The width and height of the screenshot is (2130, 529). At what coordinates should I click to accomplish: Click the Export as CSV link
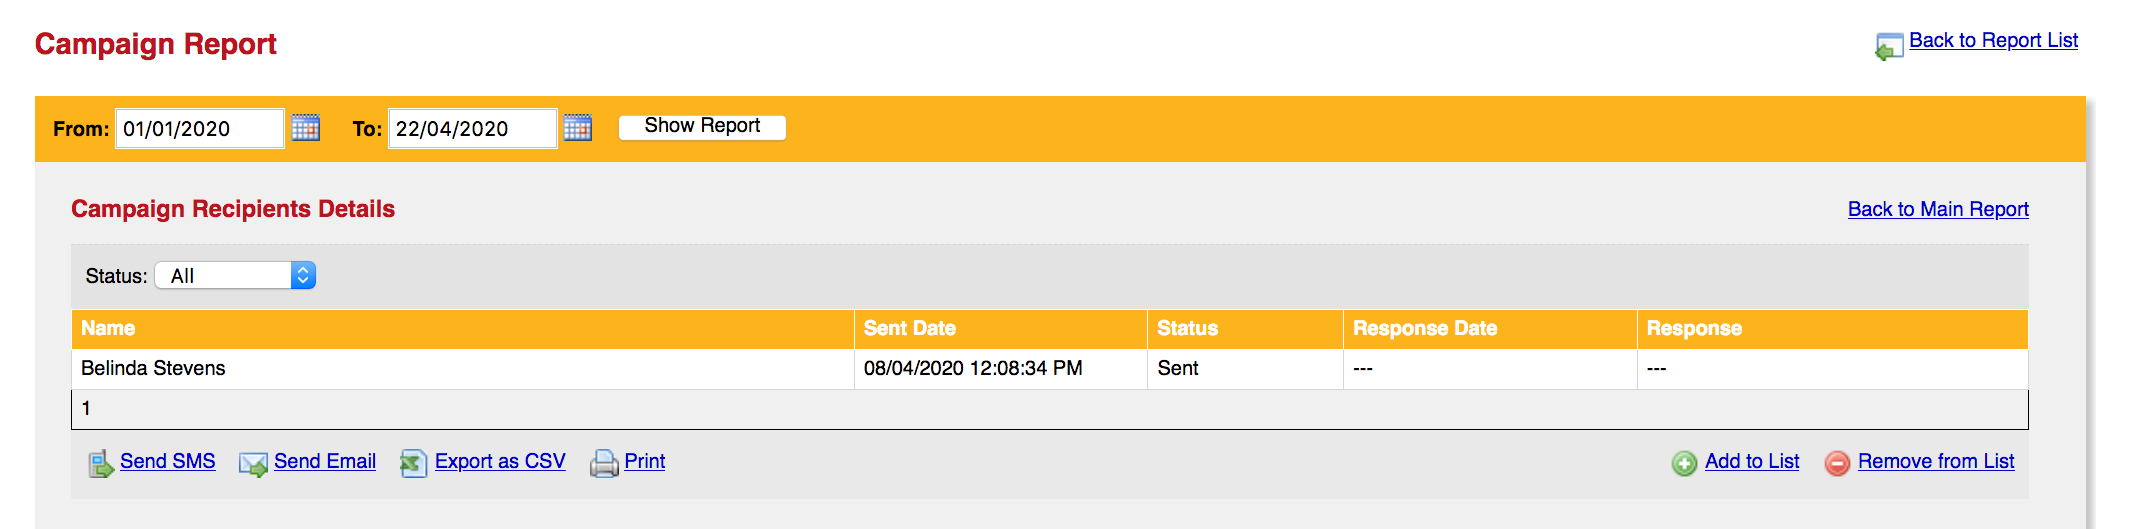[x=500, y=461]
